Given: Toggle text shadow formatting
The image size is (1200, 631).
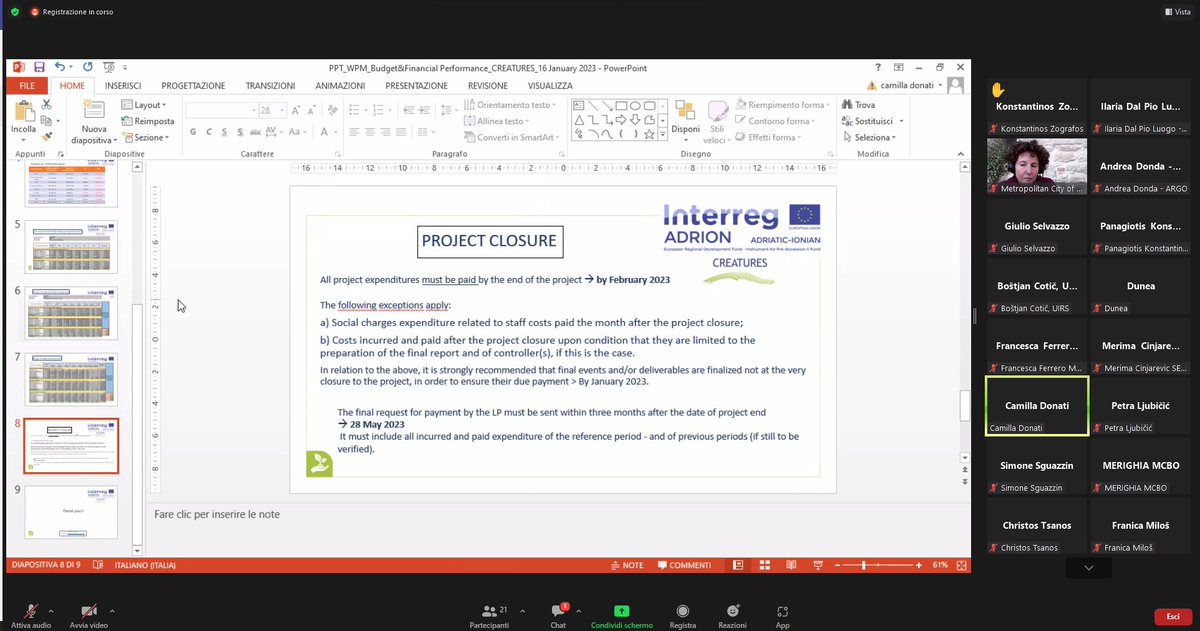Looking at the screenshot, I should coord(240,132).
